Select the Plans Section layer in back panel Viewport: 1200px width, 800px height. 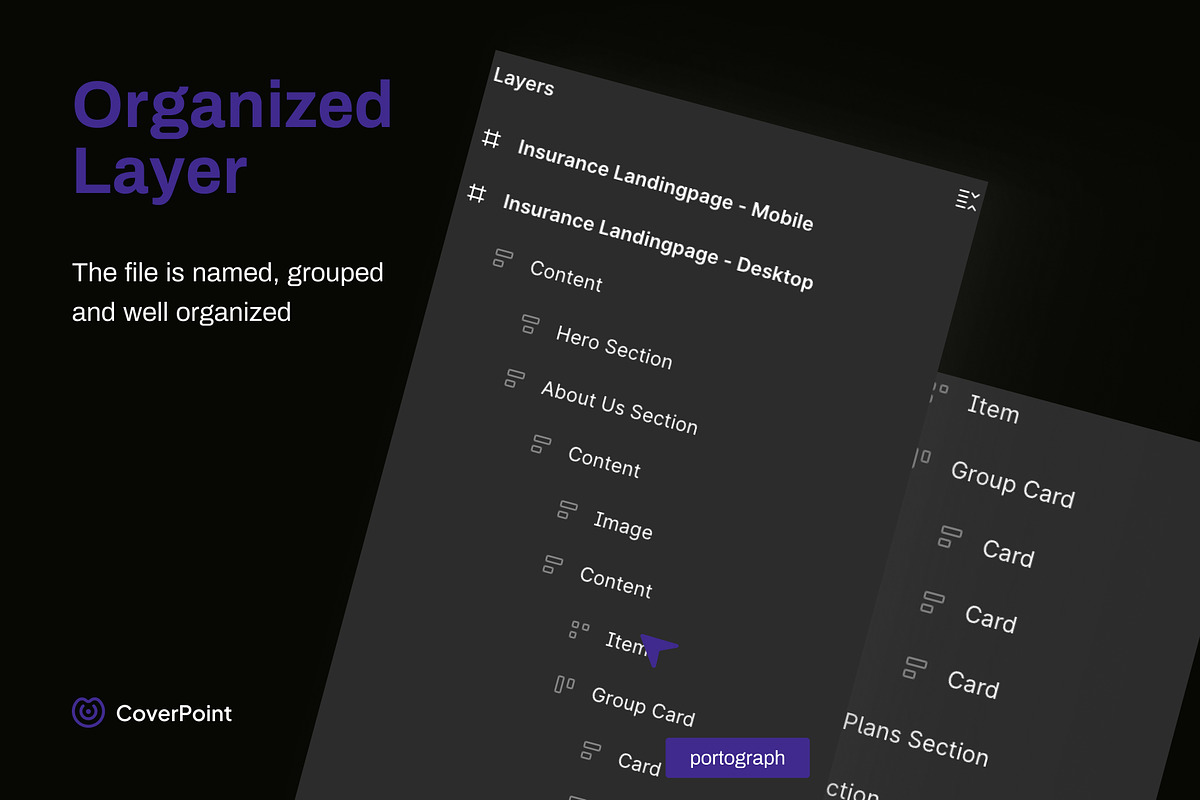point(915,740)
